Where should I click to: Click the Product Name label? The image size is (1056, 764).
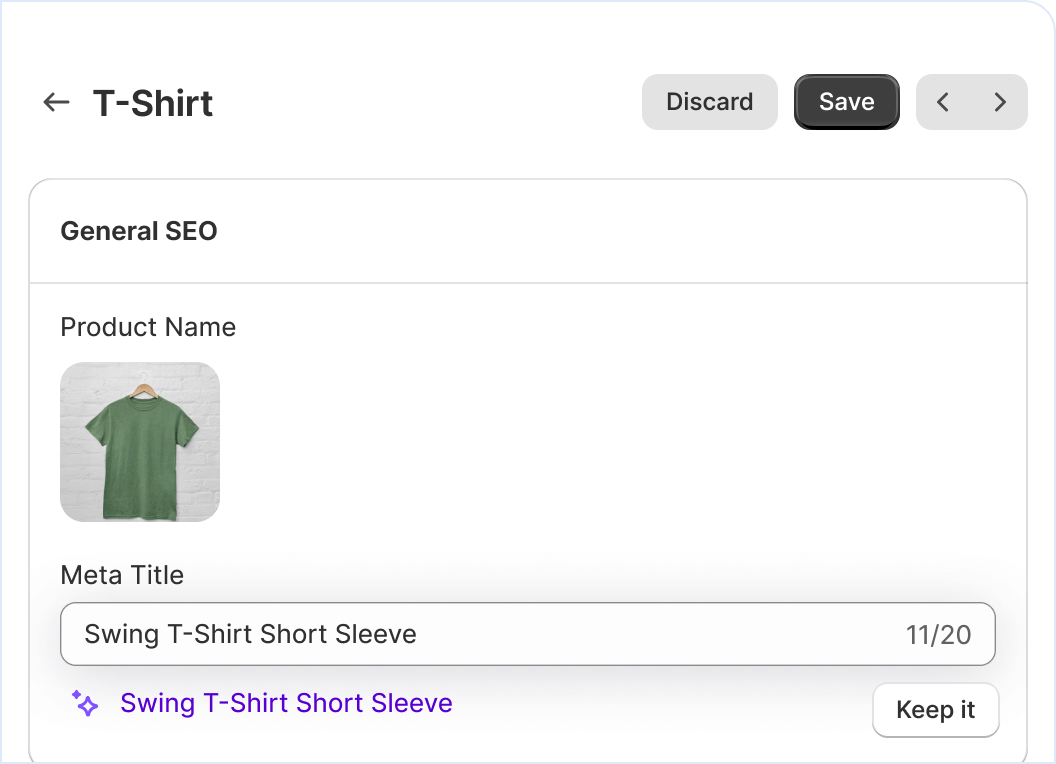[148, 327]
